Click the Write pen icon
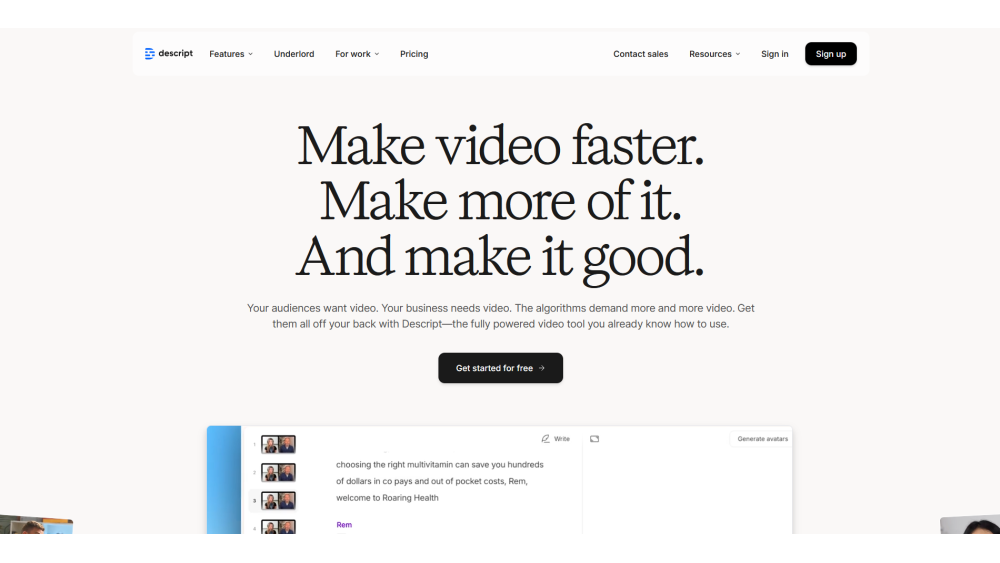This screenshot has width=1000, height=563. click(546, 439)
